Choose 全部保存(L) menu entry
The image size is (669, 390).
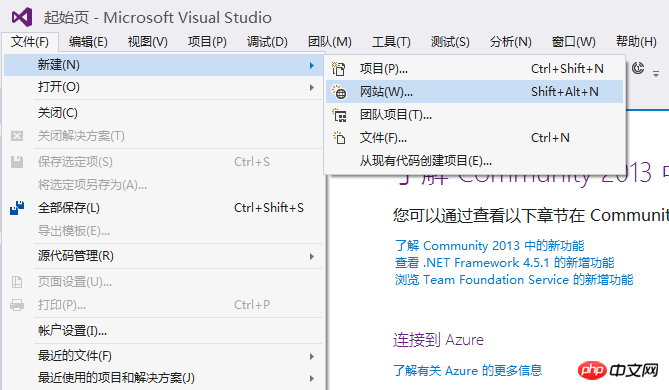tap(163, 208)
